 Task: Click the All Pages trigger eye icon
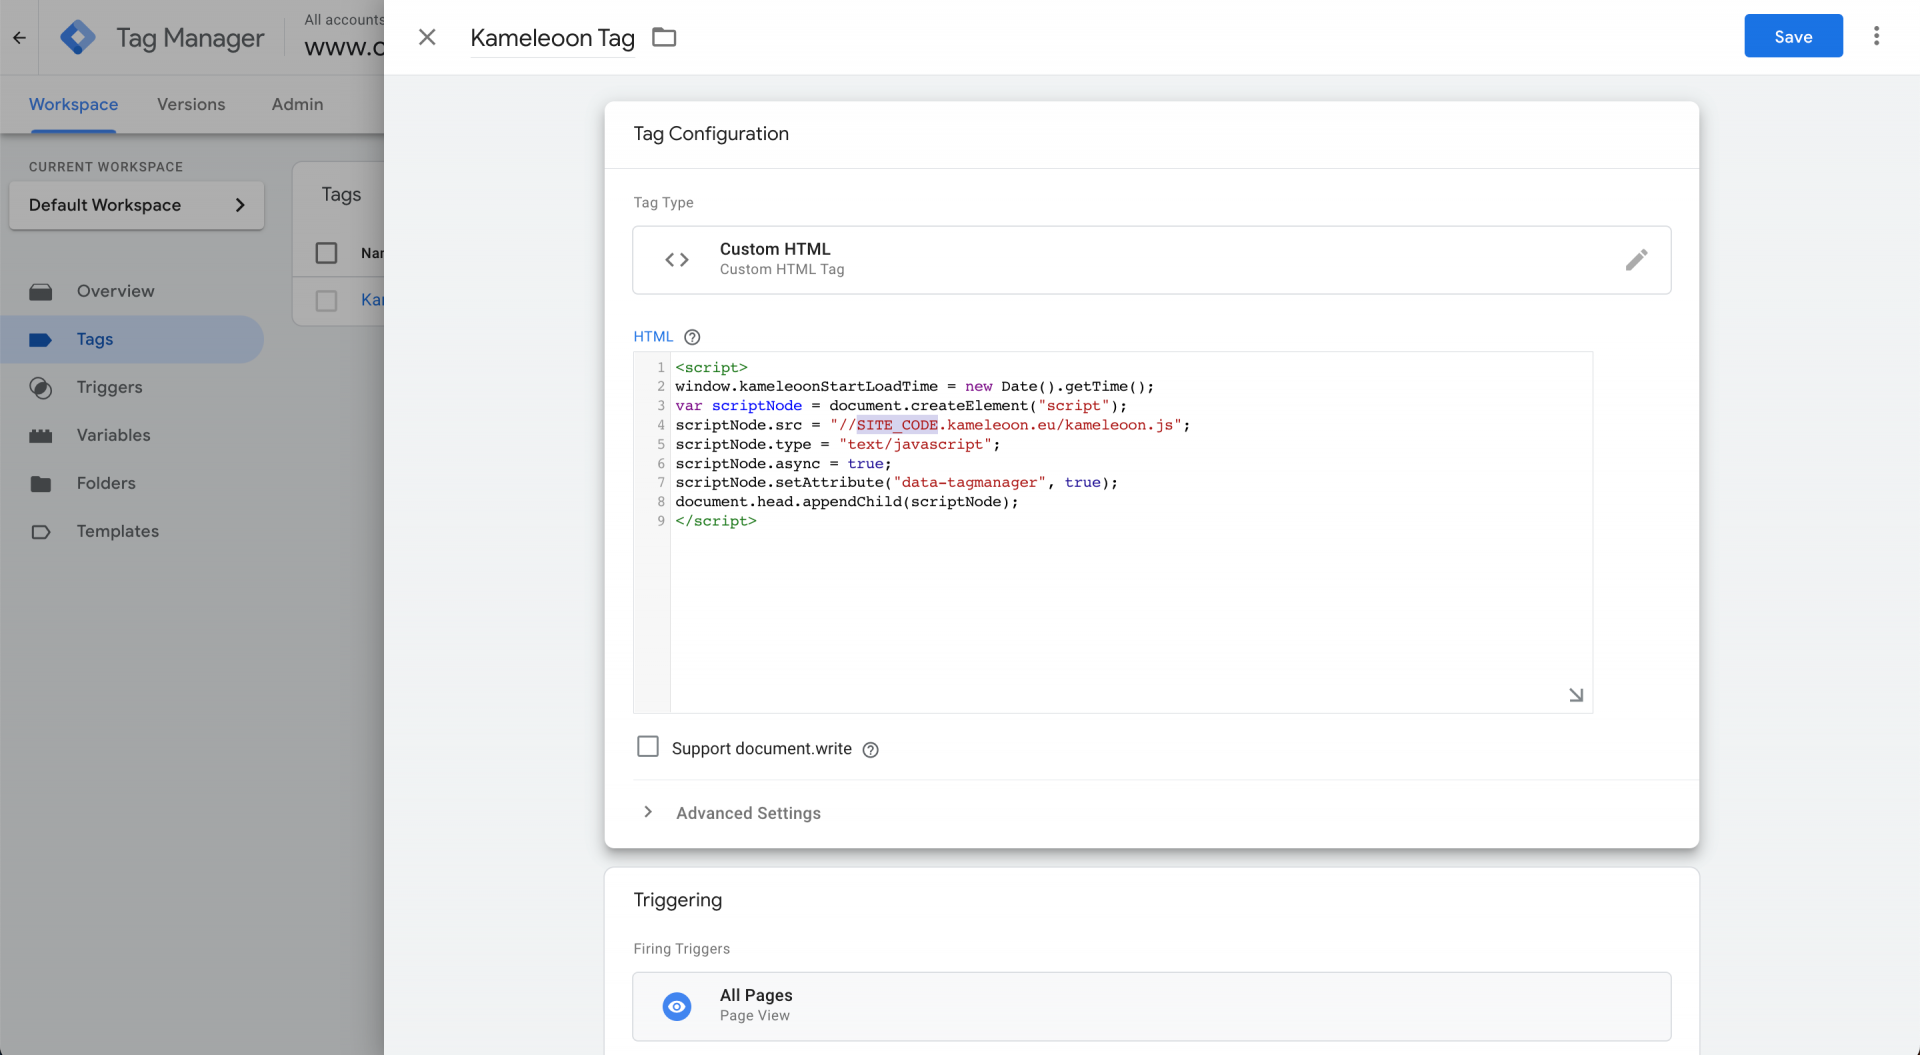coord(677,1006)
